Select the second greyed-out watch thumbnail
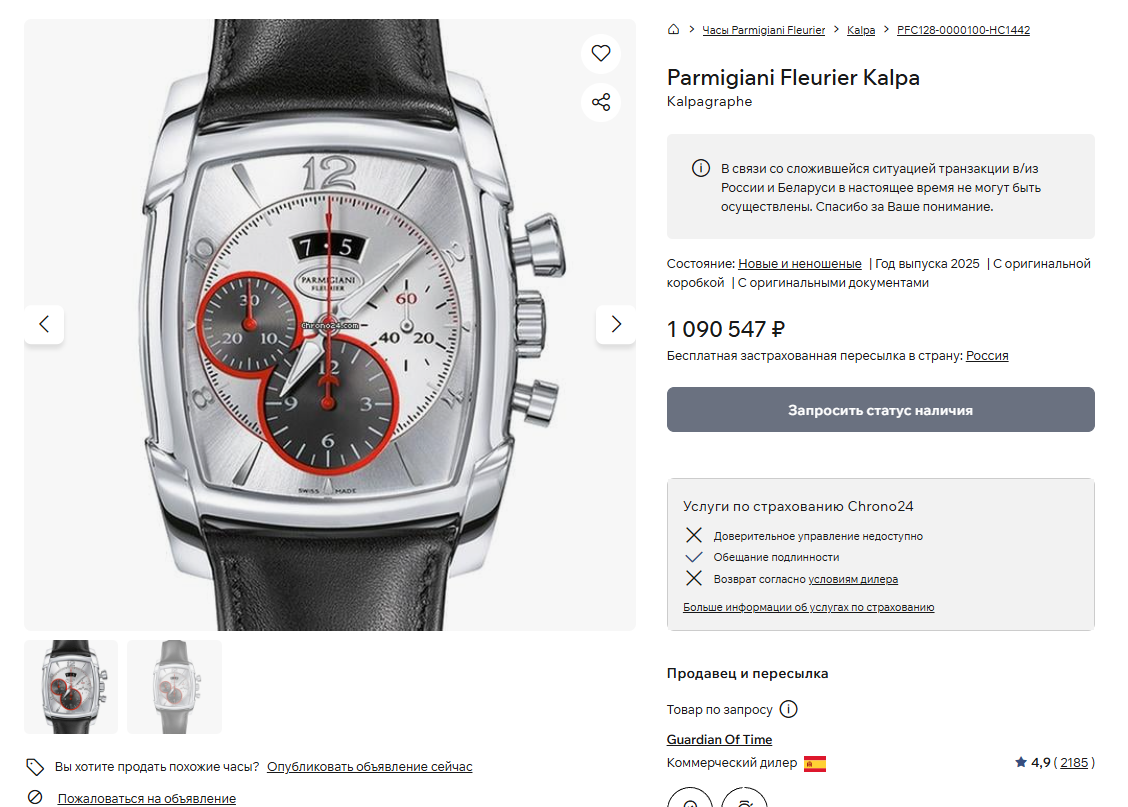1128x807 pixels. pyautogui.click(x=174, y=687)
